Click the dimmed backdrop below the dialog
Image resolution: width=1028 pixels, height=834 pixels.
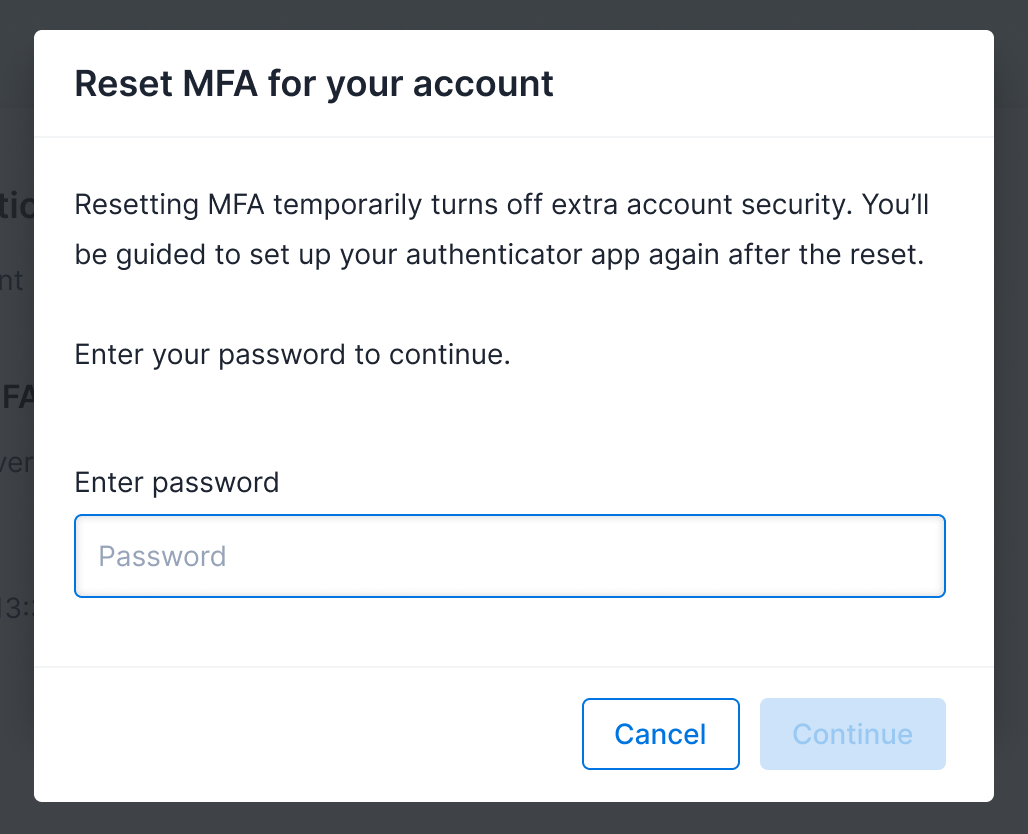coord(514,819)
